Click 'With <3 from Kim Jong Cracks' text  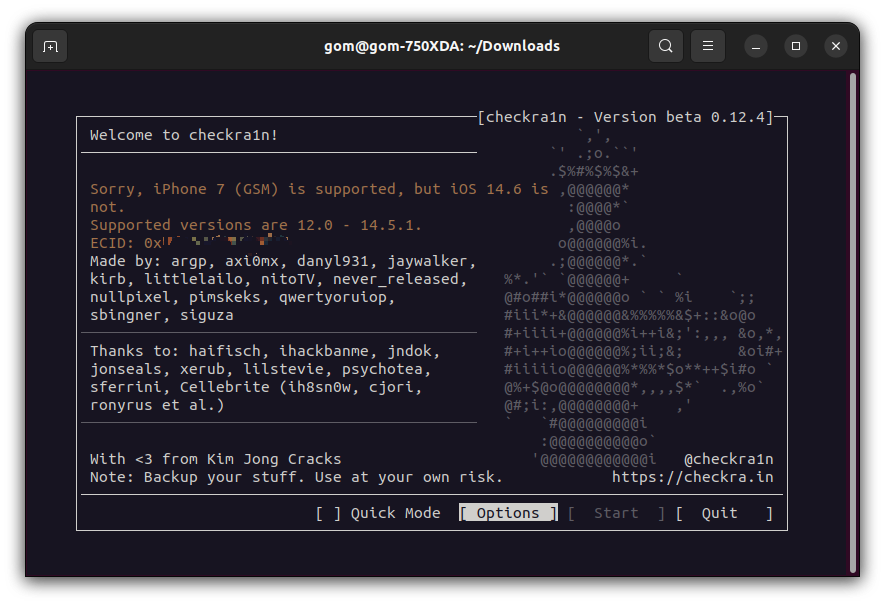[216, 459]
